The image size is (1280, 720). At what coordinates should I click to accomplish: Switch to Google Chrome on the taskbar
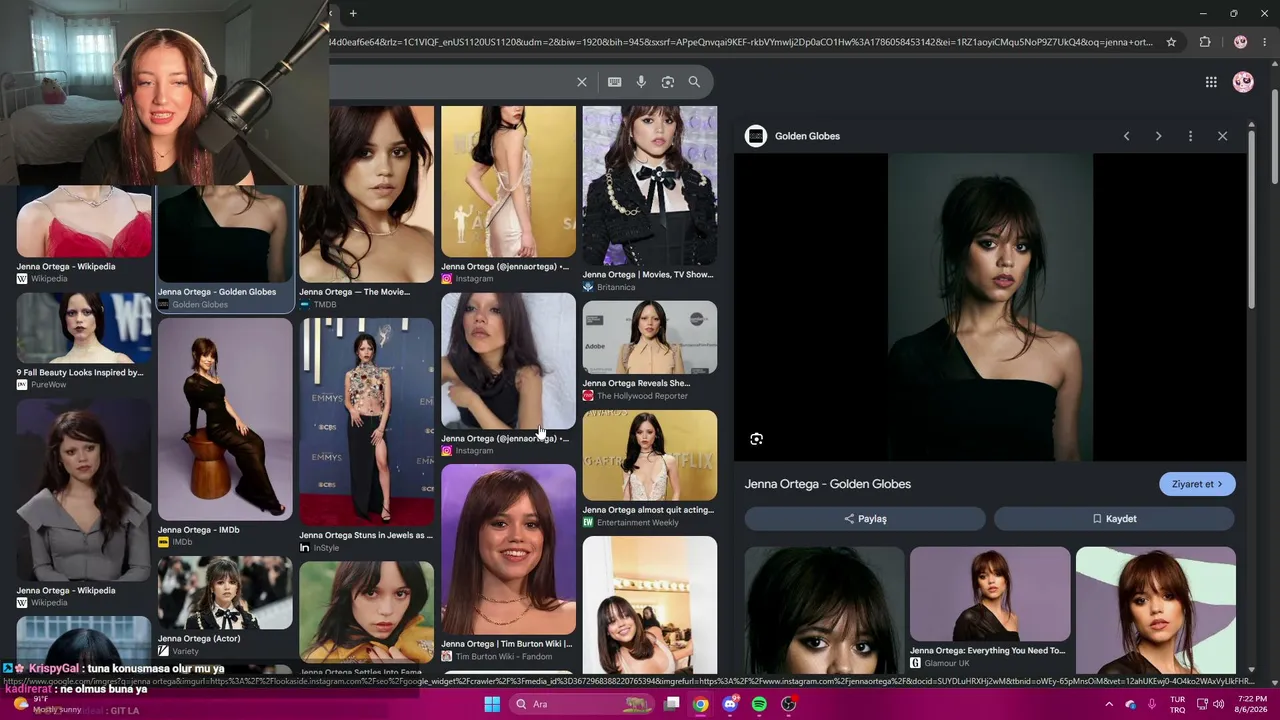coord(701,704)
